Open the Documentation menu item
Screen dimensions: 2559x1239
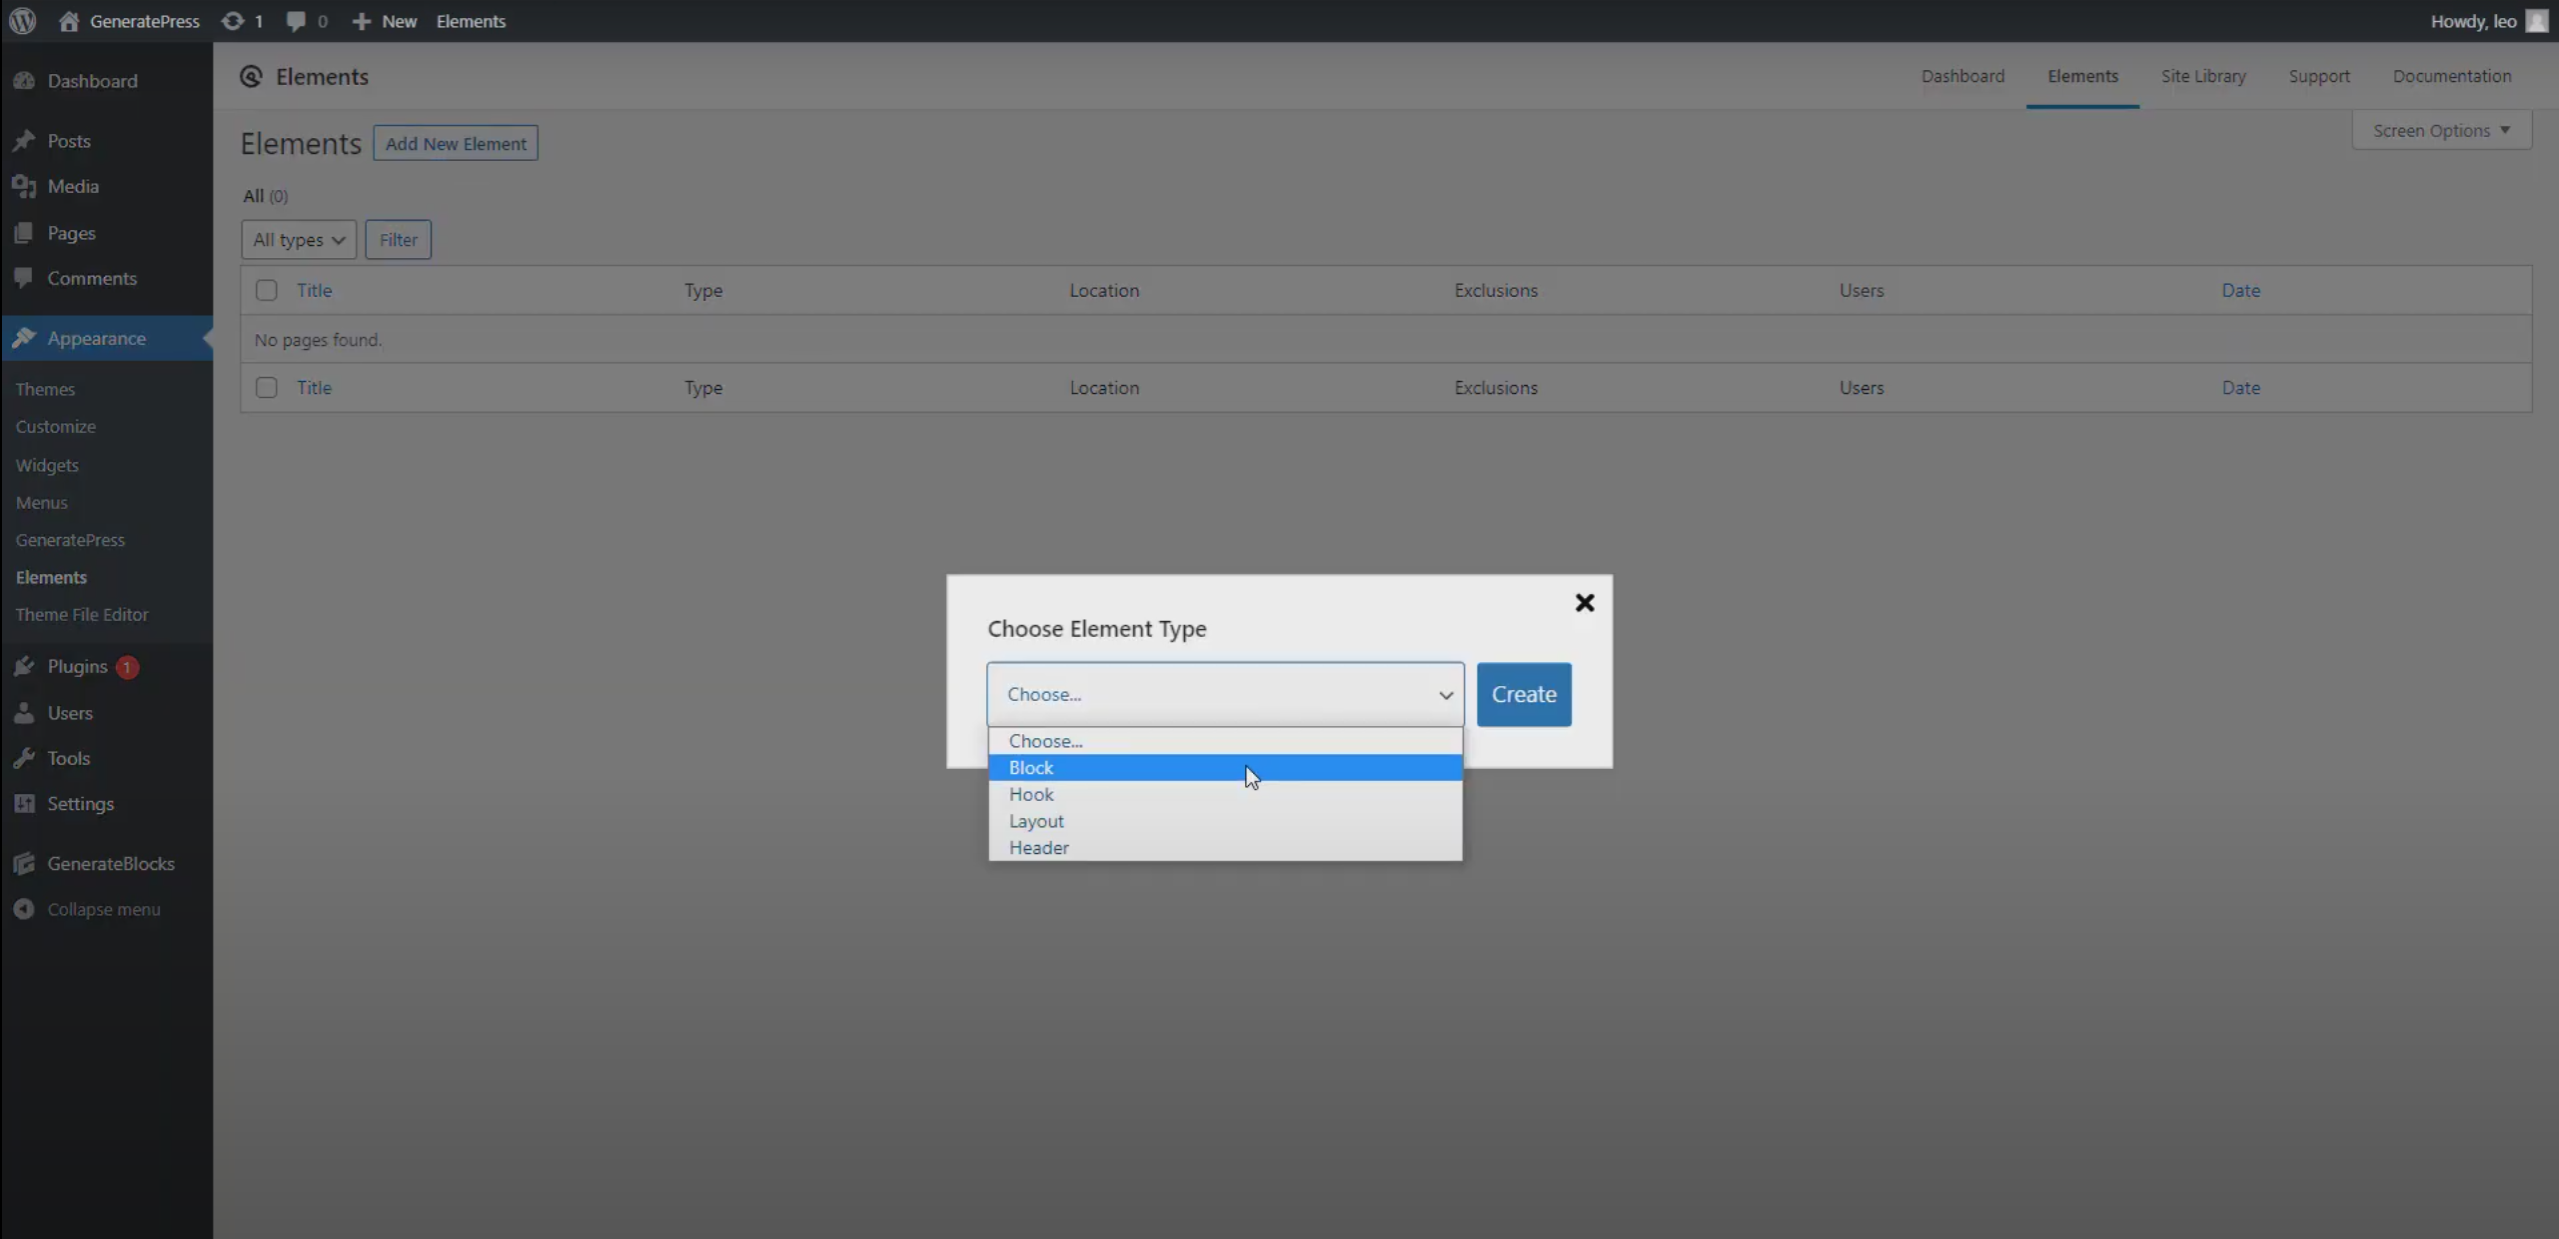coord(2452,75)
